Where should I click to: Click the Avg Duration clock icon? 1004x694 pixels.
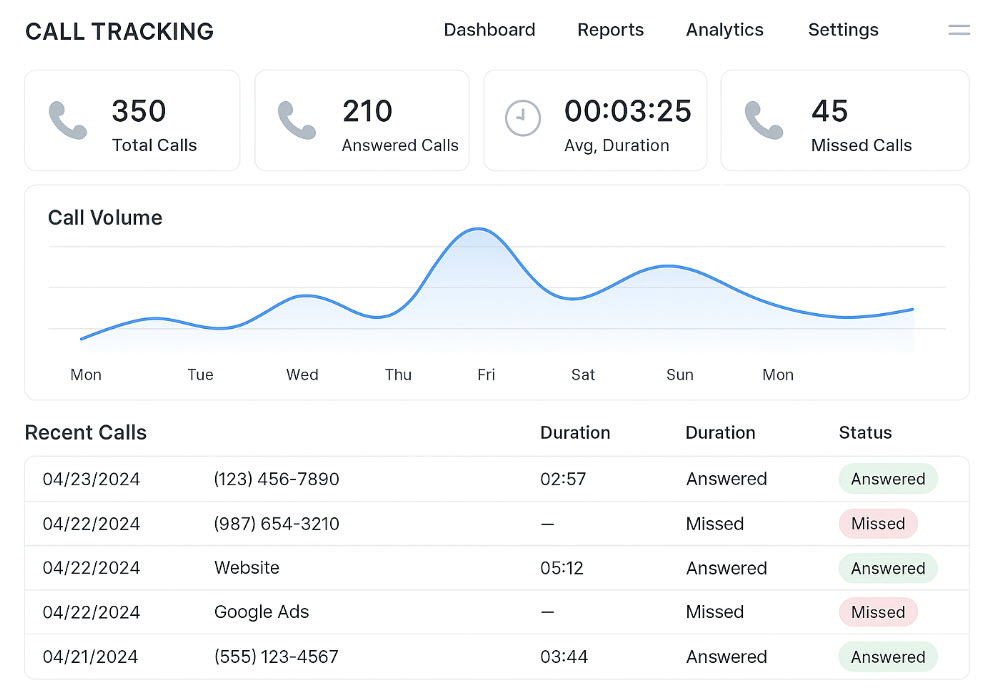522,118
